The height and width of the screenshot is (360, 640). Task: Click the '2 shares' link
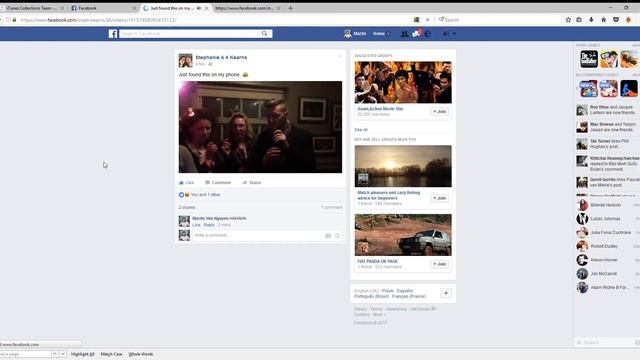(187, 207)
